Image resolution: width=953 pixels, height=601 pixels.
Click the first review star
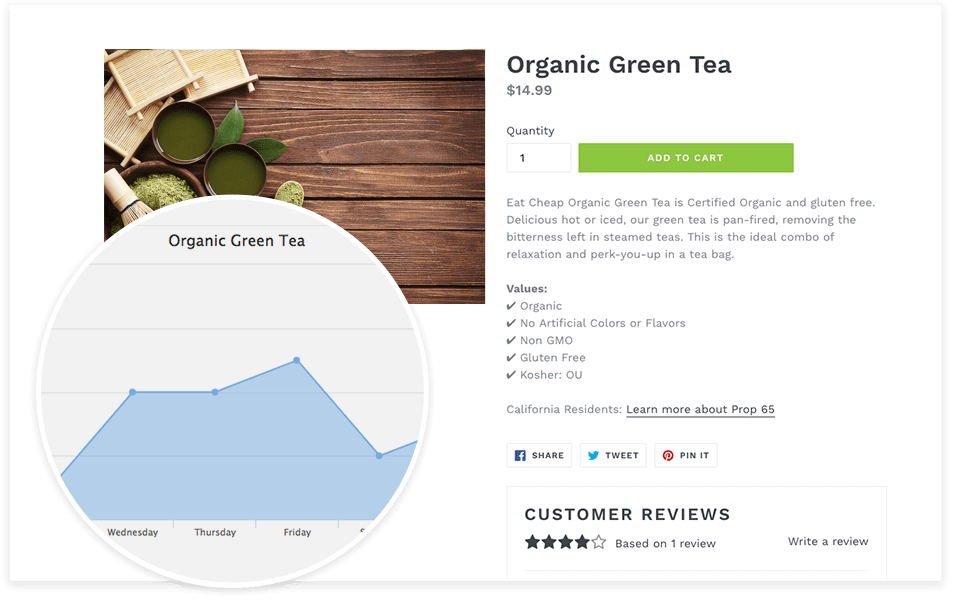pyautogui.click(x=532, y=542)
